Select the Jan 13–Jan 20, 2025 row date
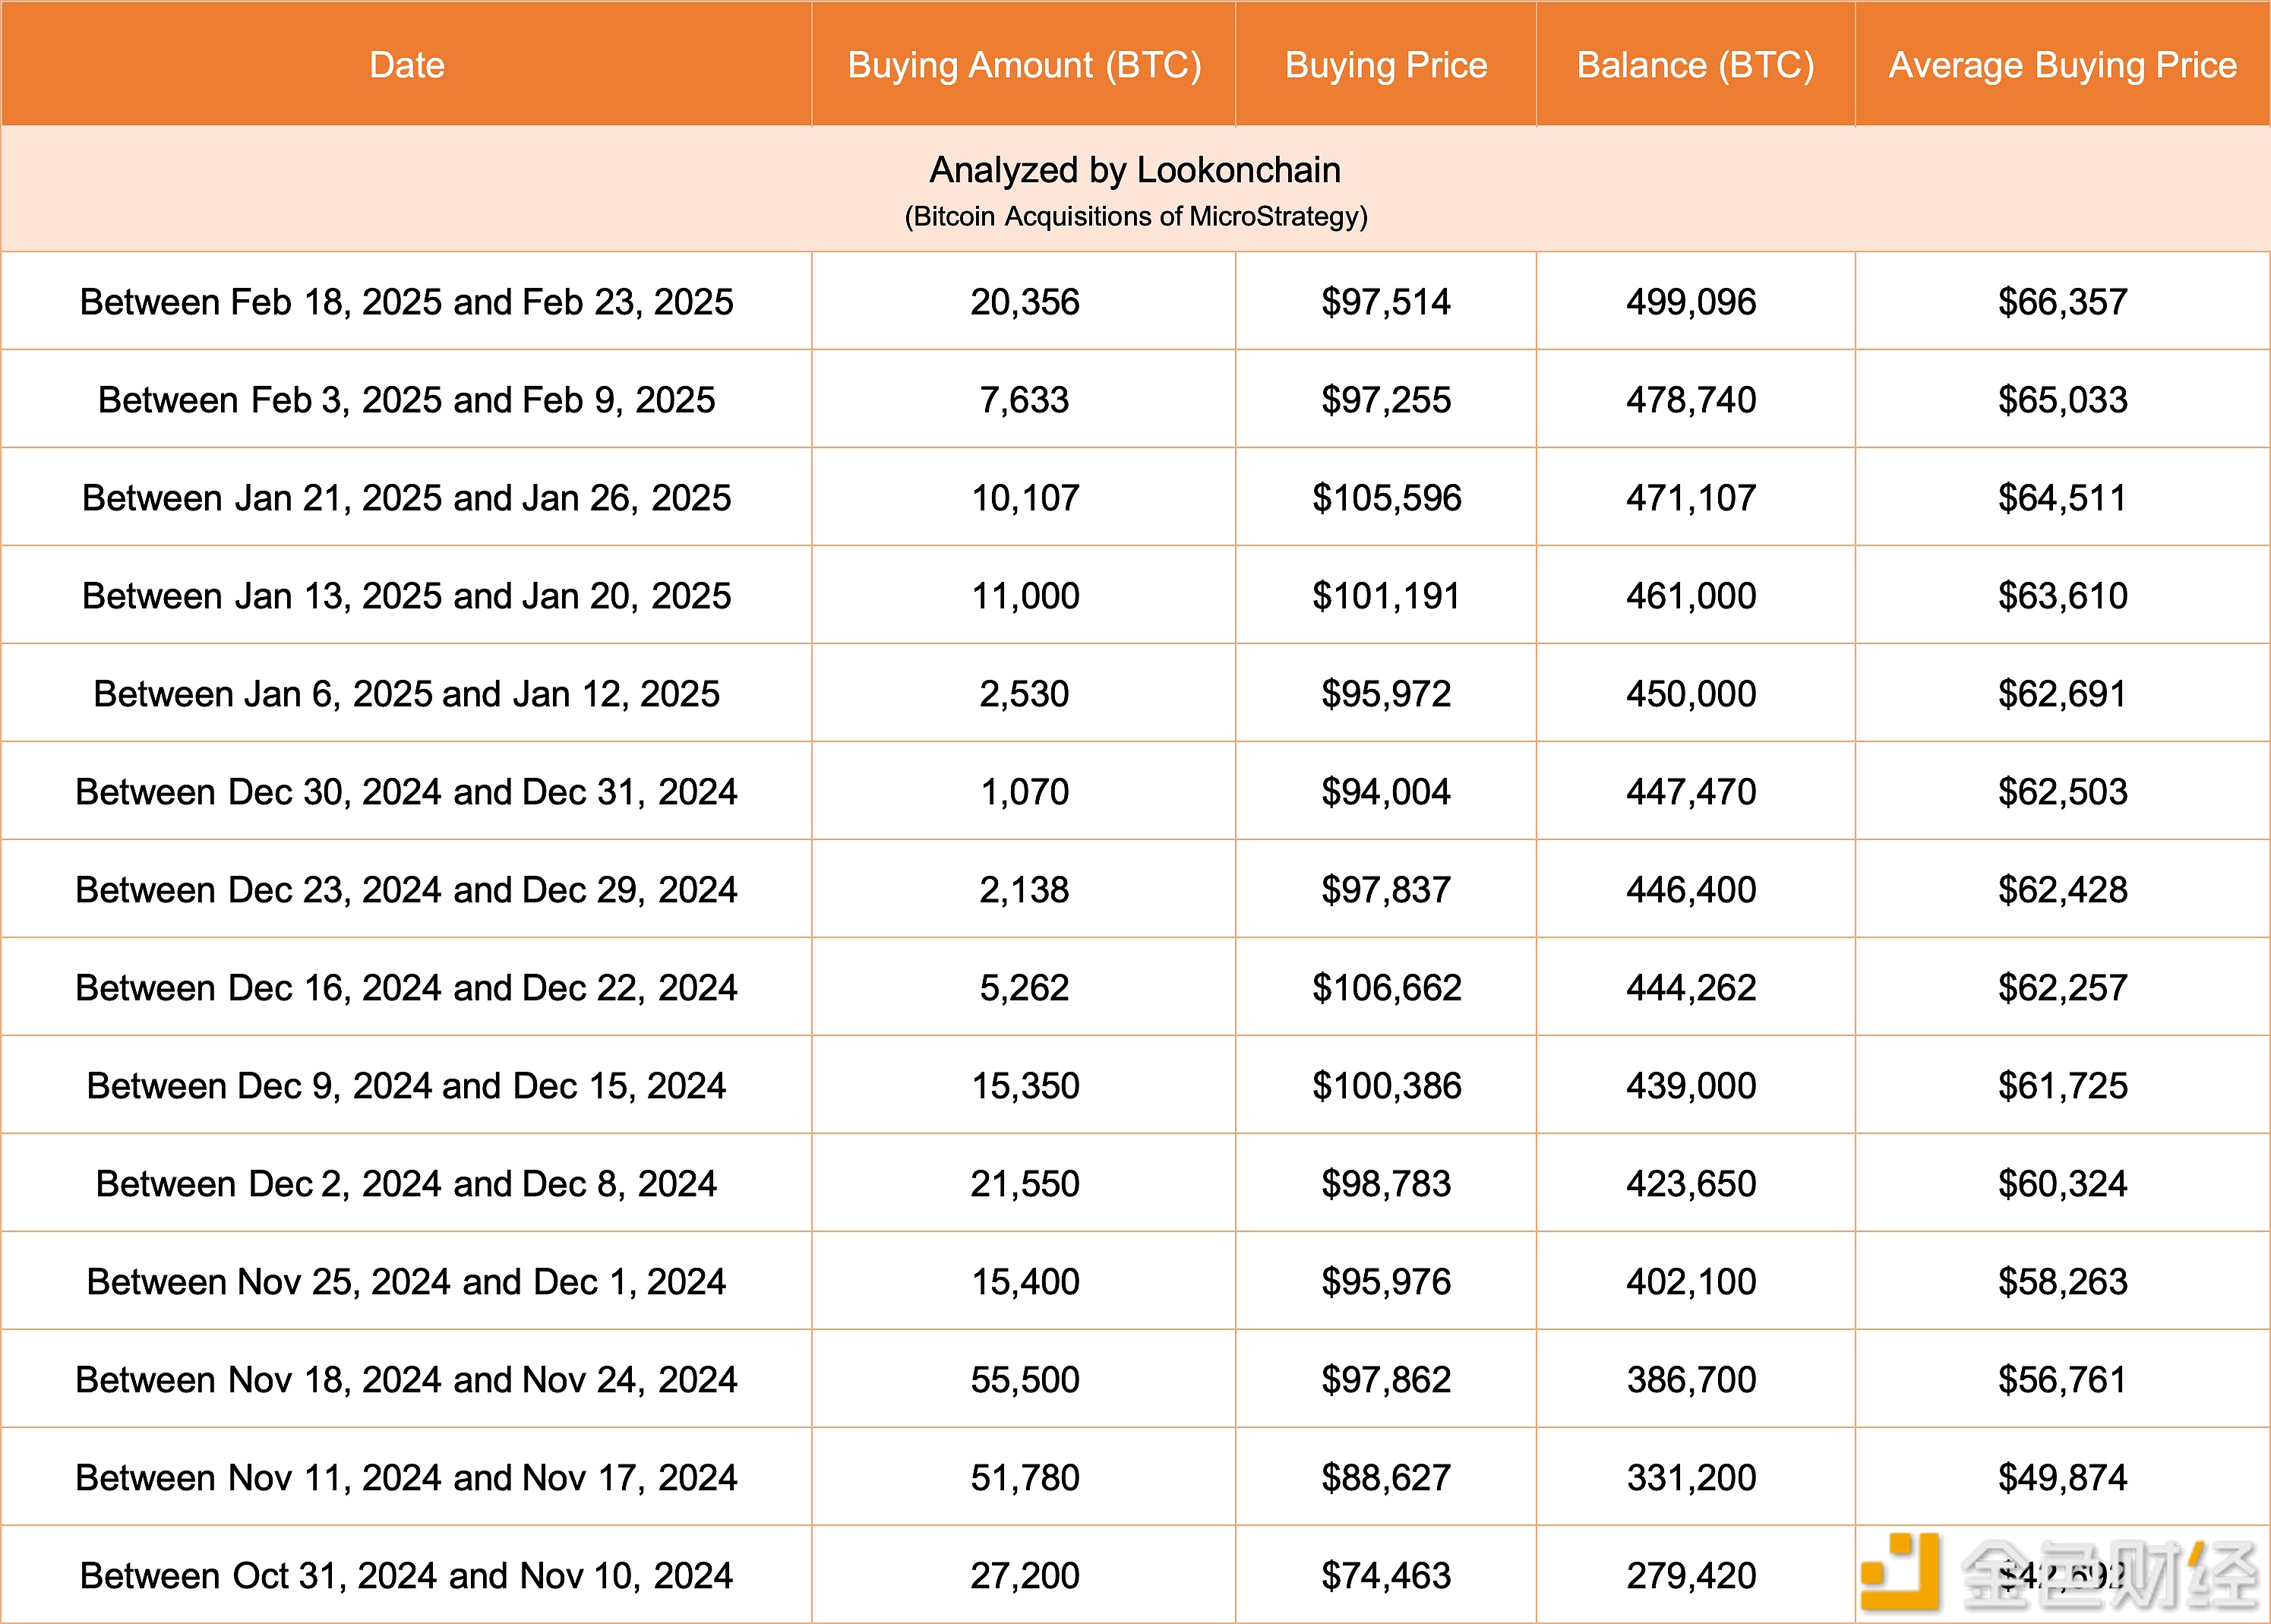2271x1624 pixels. [x=406, y=596]
